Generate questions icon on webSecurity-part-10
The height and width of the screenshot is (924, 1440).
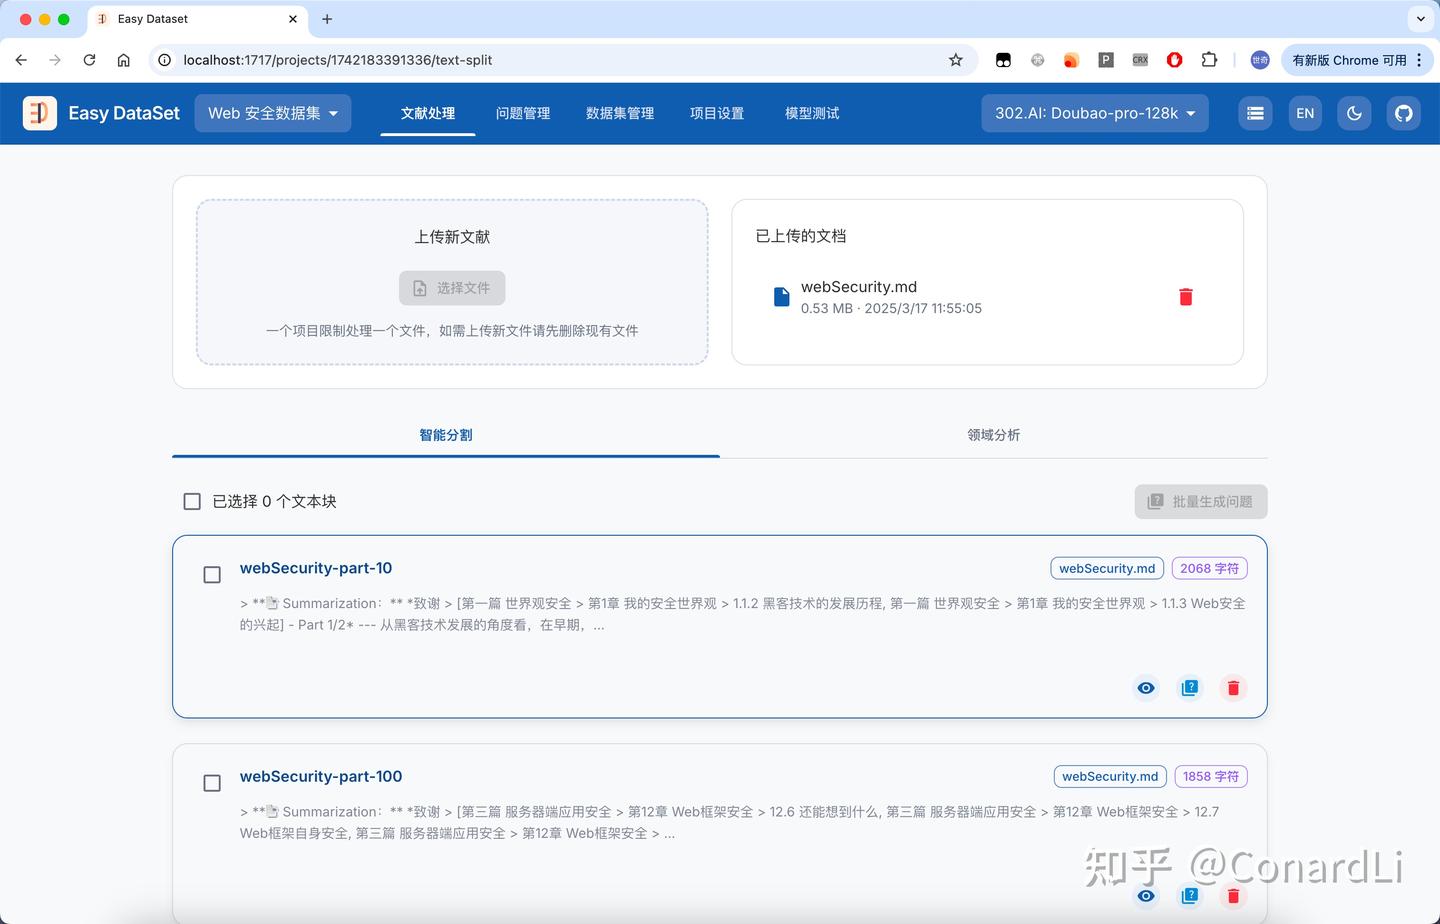coord(1190,687)
